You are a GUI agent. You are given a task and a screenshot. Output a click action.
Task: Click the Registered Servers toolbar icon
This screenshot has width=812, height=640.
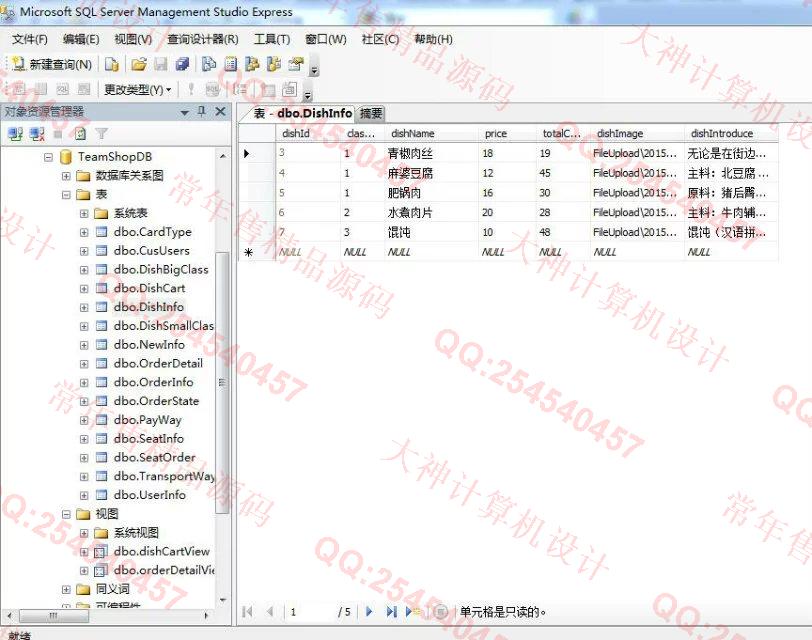(x=209, y=64)
